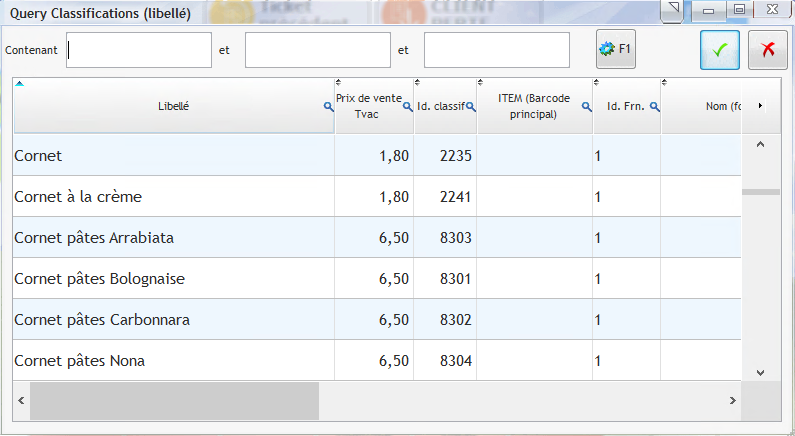Click magnifier icon in ITEM Barcode header
The image size is (795, 436).
click(586, 106)
